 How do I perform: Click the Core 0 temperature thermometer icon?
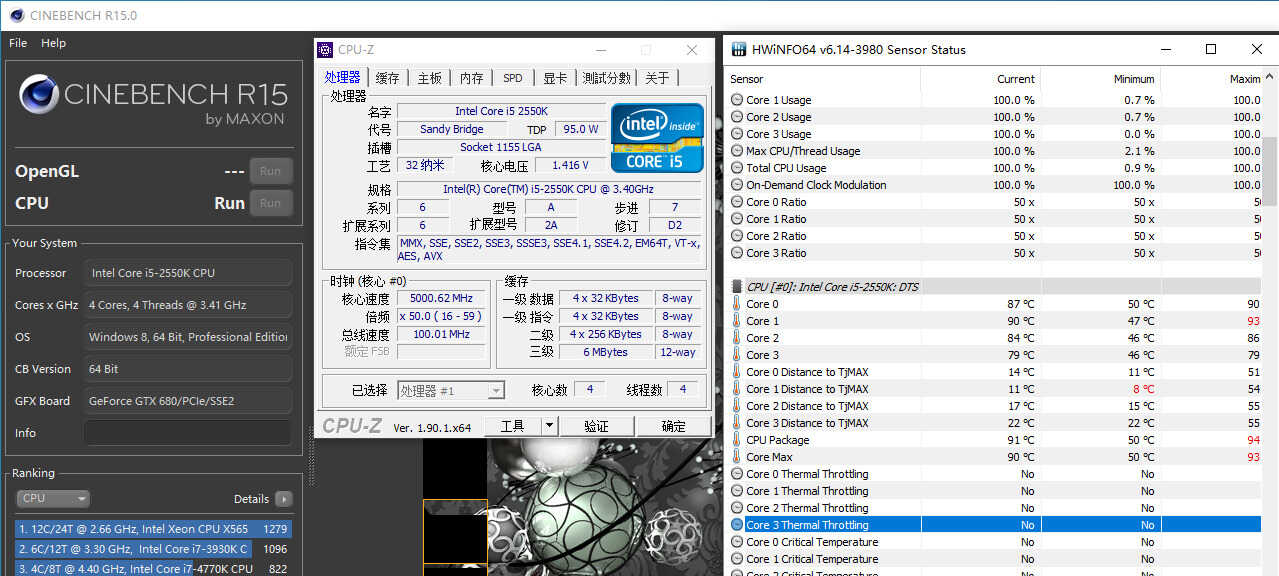(737, 304)
